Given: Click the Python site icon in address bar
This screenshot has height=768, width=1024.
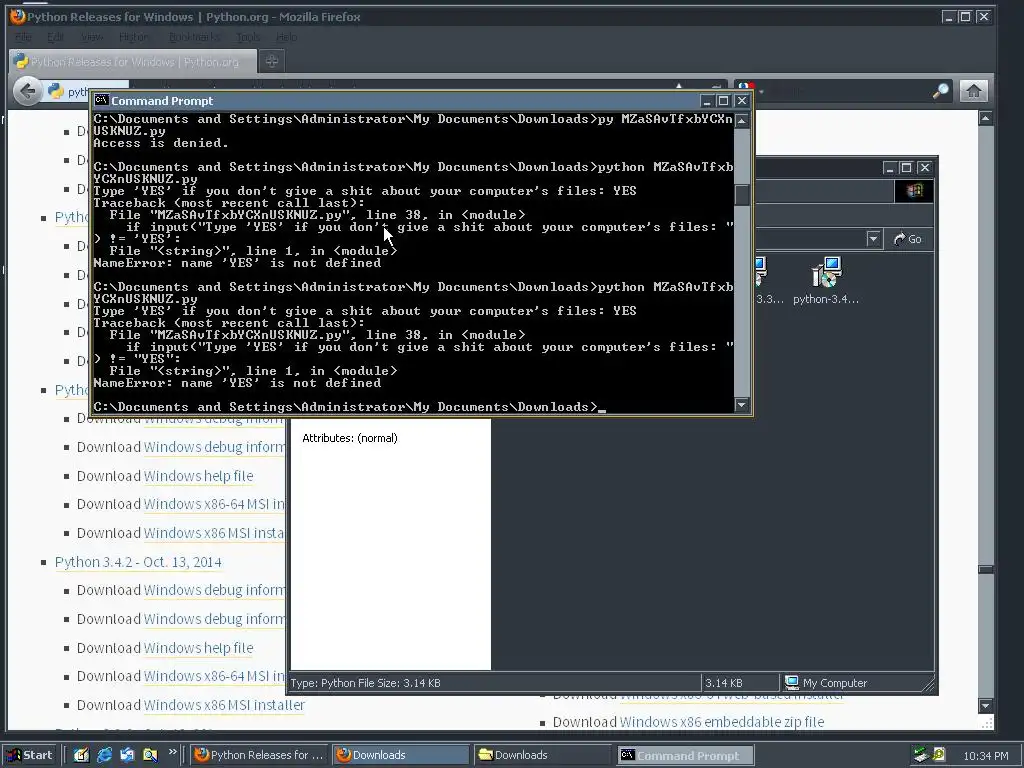Looking at the screenshot, I should click(x=56, y=91).
